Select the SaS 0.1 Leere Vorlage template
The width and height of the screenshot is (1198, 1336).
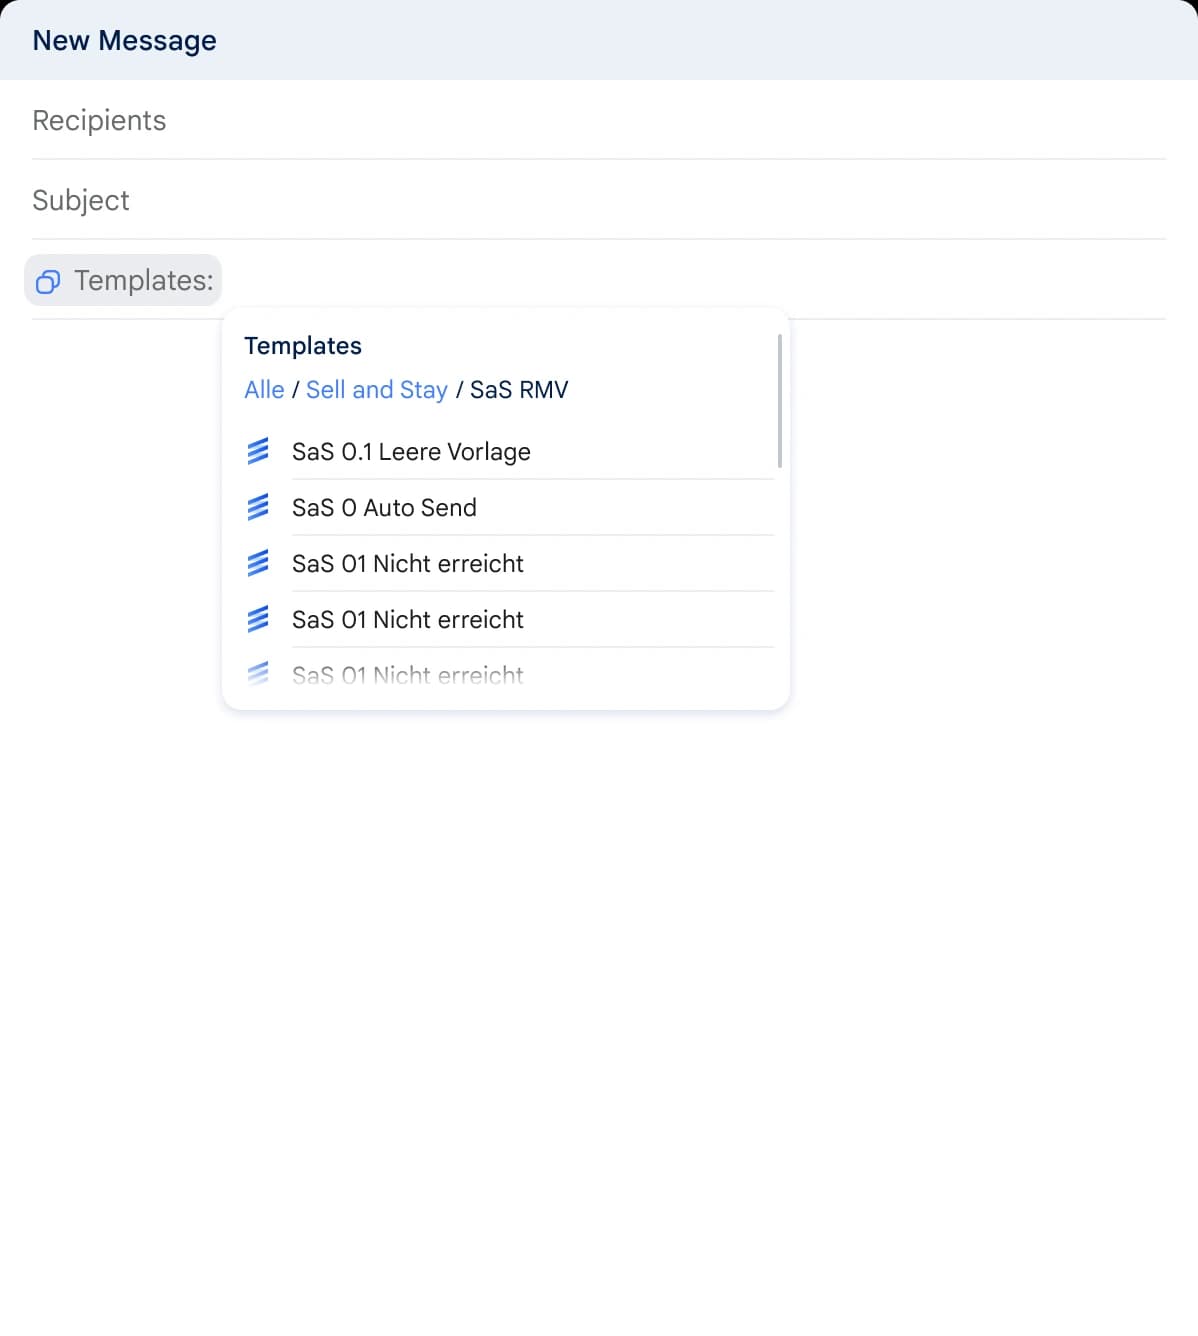pyautogui.click(x=509, y=452)
